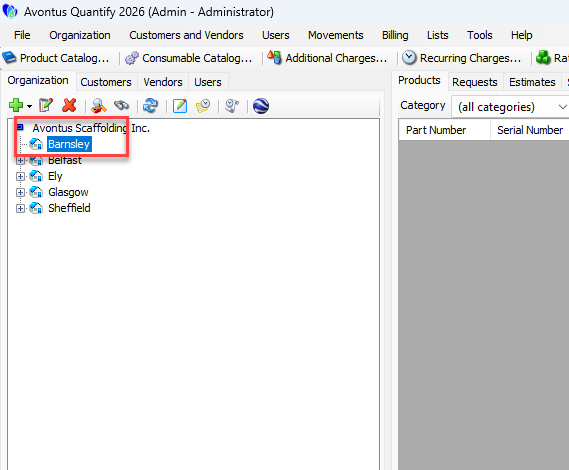Viewport: 569px width, 470px height.
Task: Click the Barnsley house icon
Action: pyautogui.click(x=36, y=144)
